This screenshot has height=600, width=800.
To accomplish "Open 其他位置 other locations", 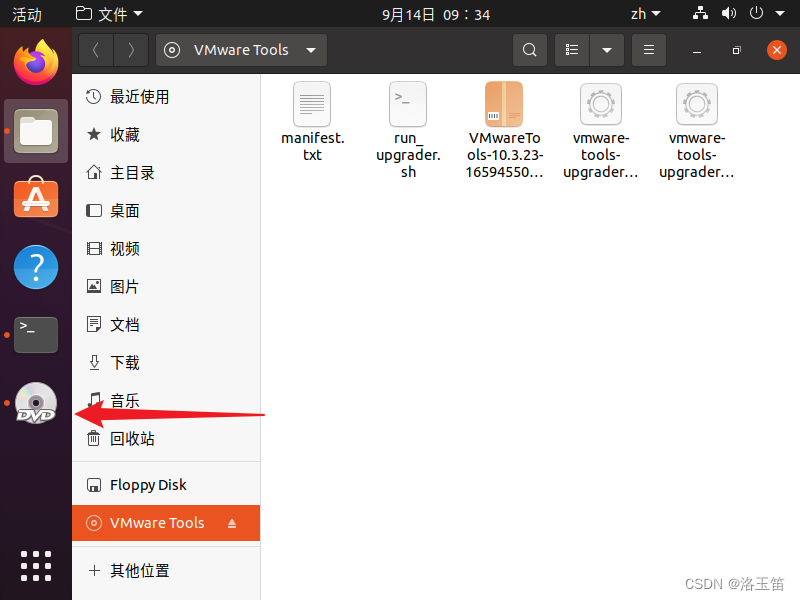I will (166, 570).
